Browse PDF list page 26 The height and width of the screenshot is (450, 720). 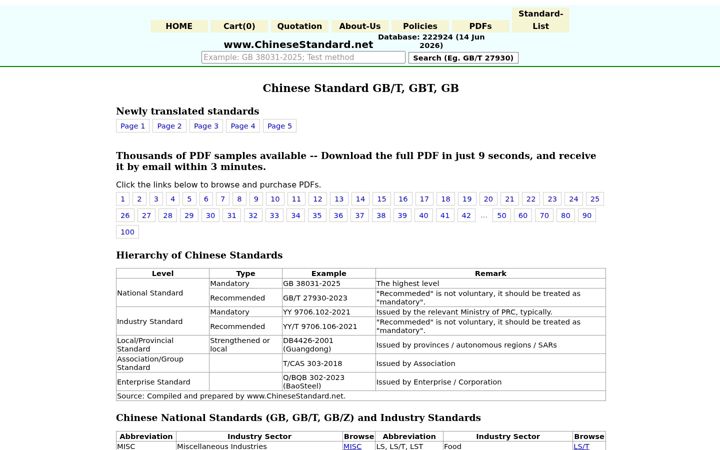(x=125, y=215)
